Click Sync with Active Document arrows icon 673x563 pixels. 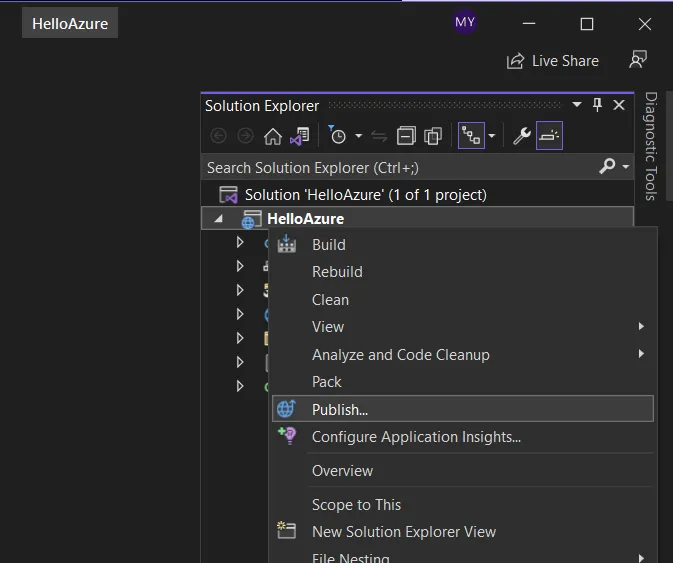[379, 136]
